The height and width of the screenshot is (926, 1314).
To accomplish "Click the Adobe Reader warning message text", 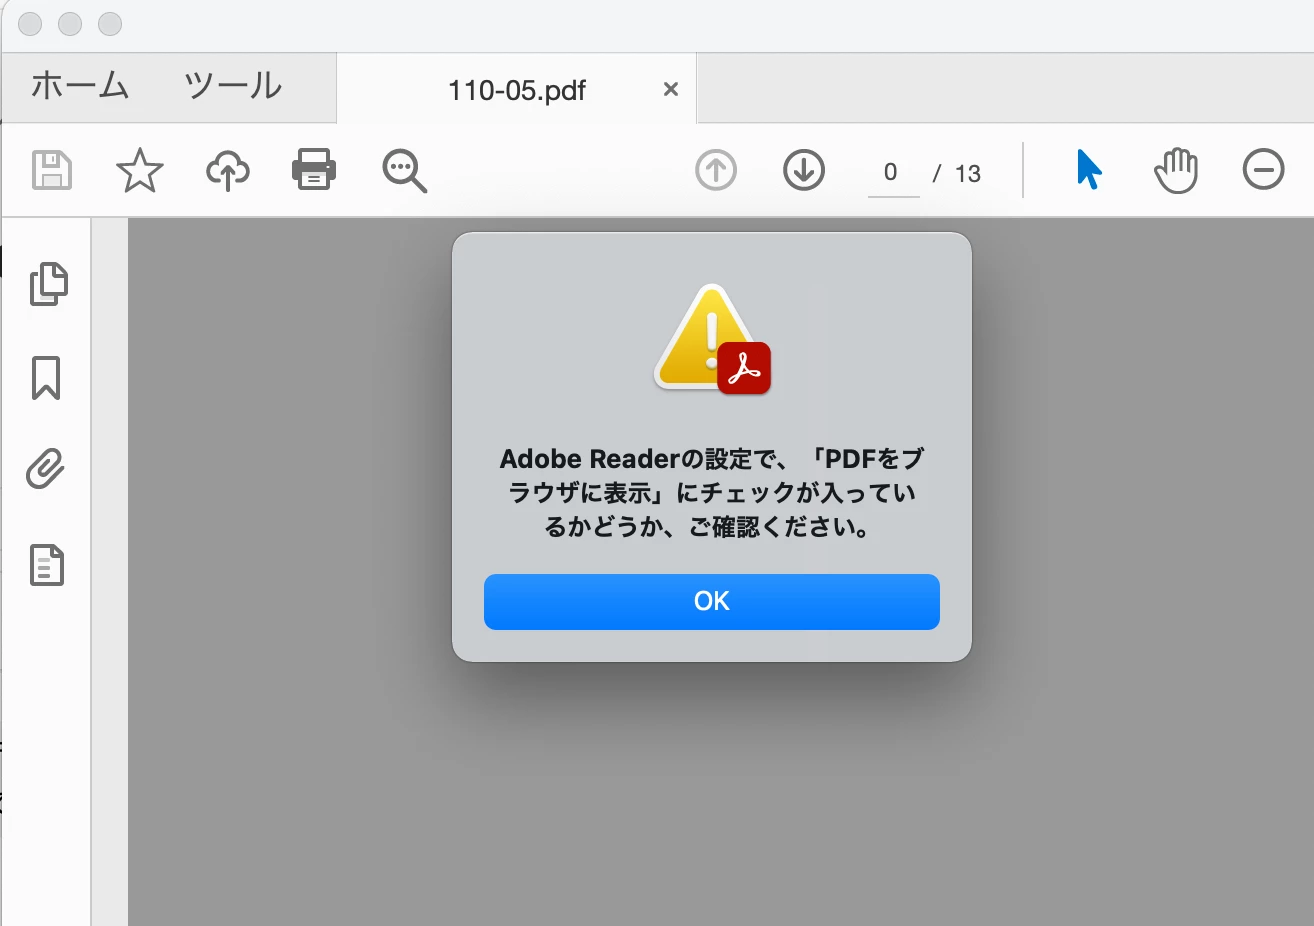I will tap(712, 493).
